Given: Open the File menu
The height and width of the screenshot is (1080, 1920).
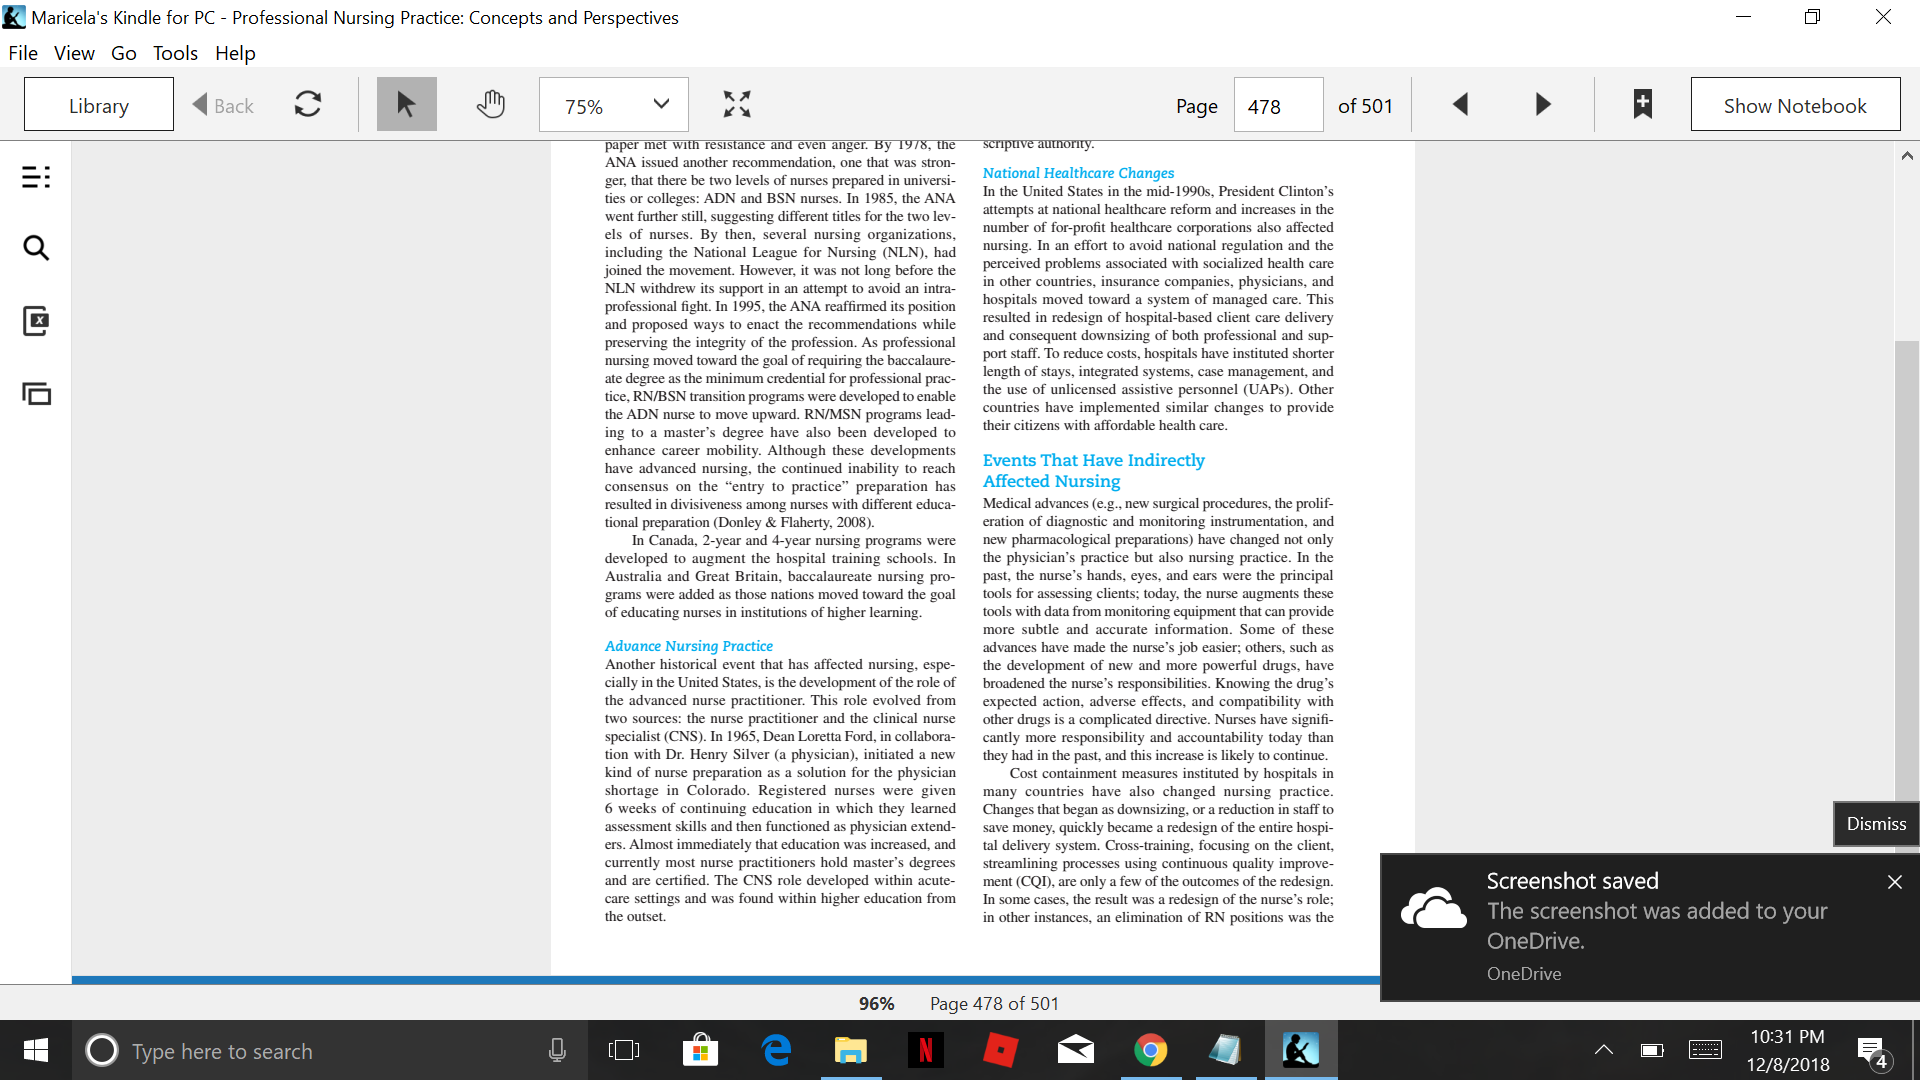Looking at the screenshot, I should pyautogui.click(x=23, y=53).
